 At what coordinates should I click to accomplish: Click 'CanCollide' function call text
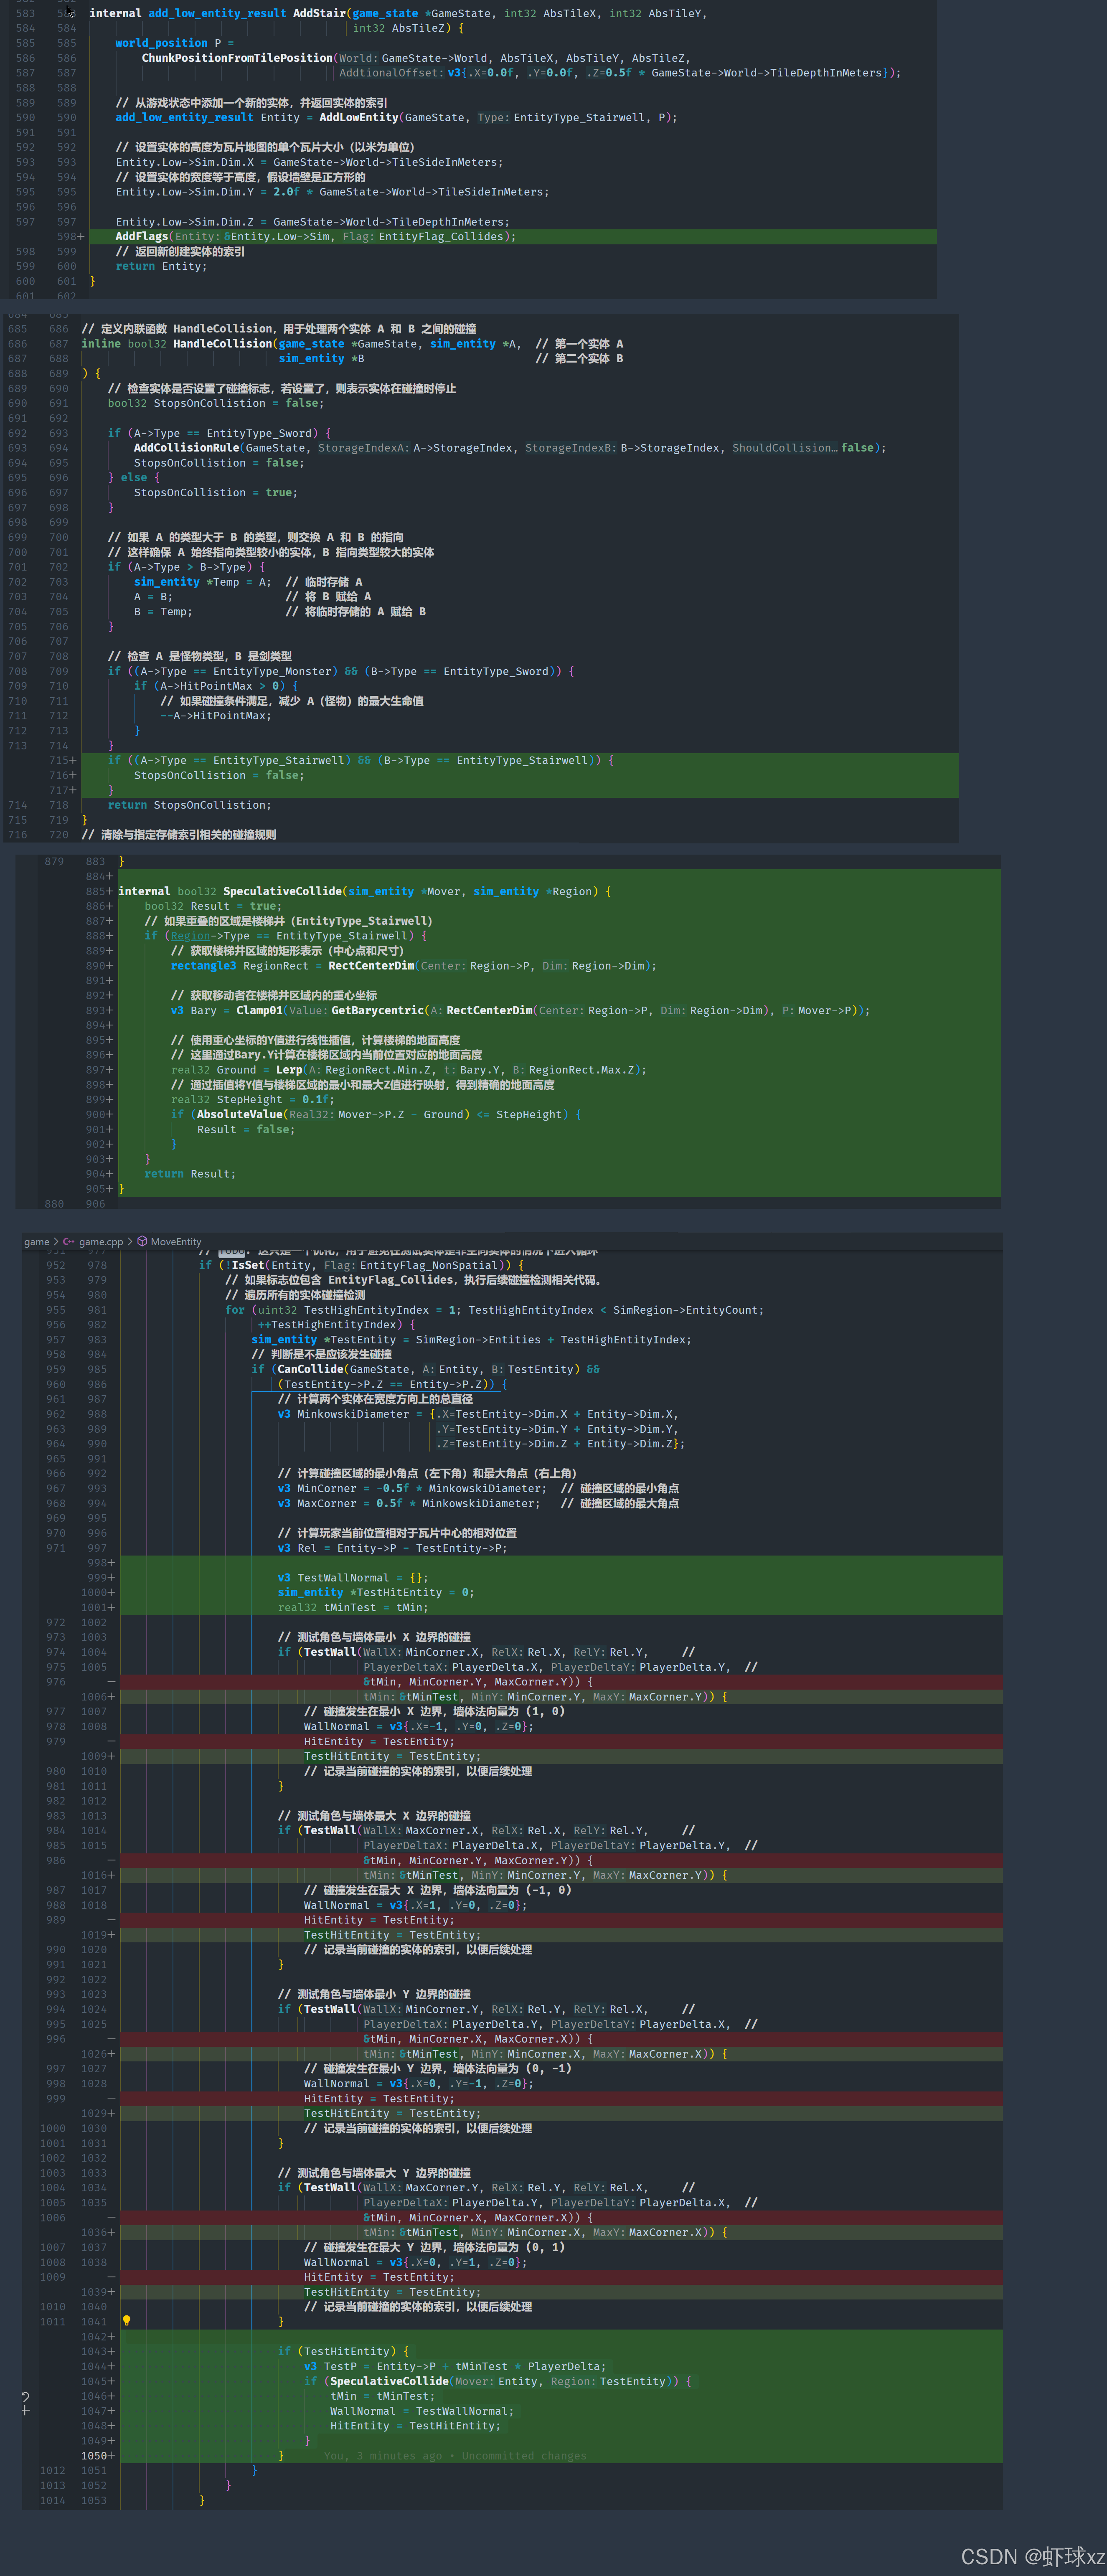[310, 1369]
